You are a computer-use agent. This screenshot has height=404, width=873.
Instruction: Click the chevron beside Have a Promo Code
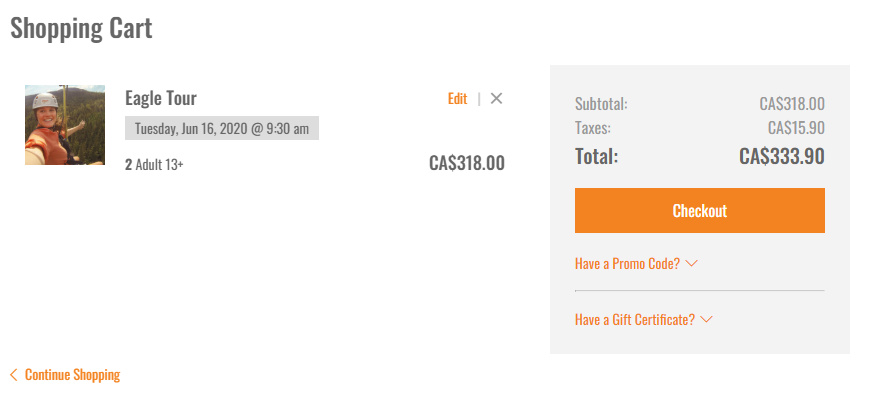click(x=691, y=263)
